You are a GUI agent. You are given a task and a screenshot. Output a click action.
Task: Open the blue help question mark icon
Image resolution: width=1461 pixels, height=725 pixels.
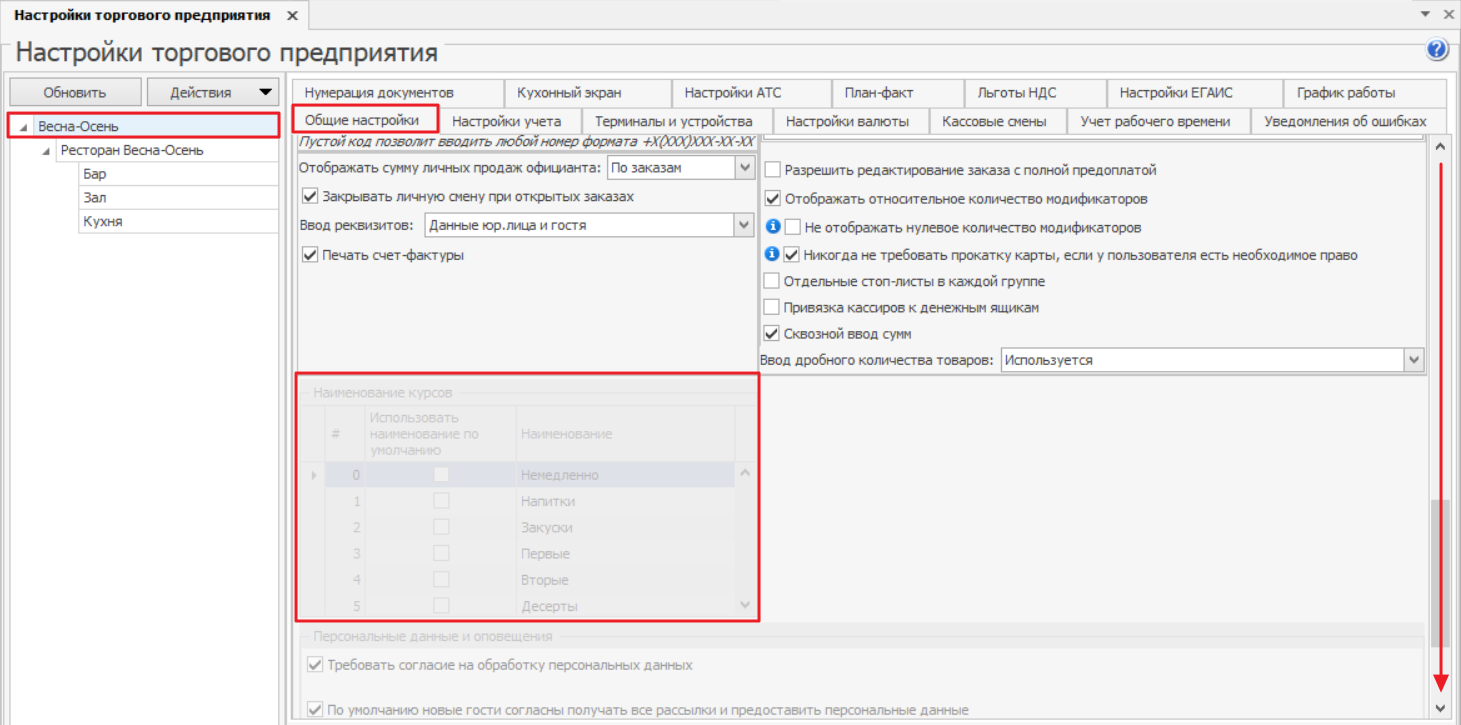[1437, 51]
